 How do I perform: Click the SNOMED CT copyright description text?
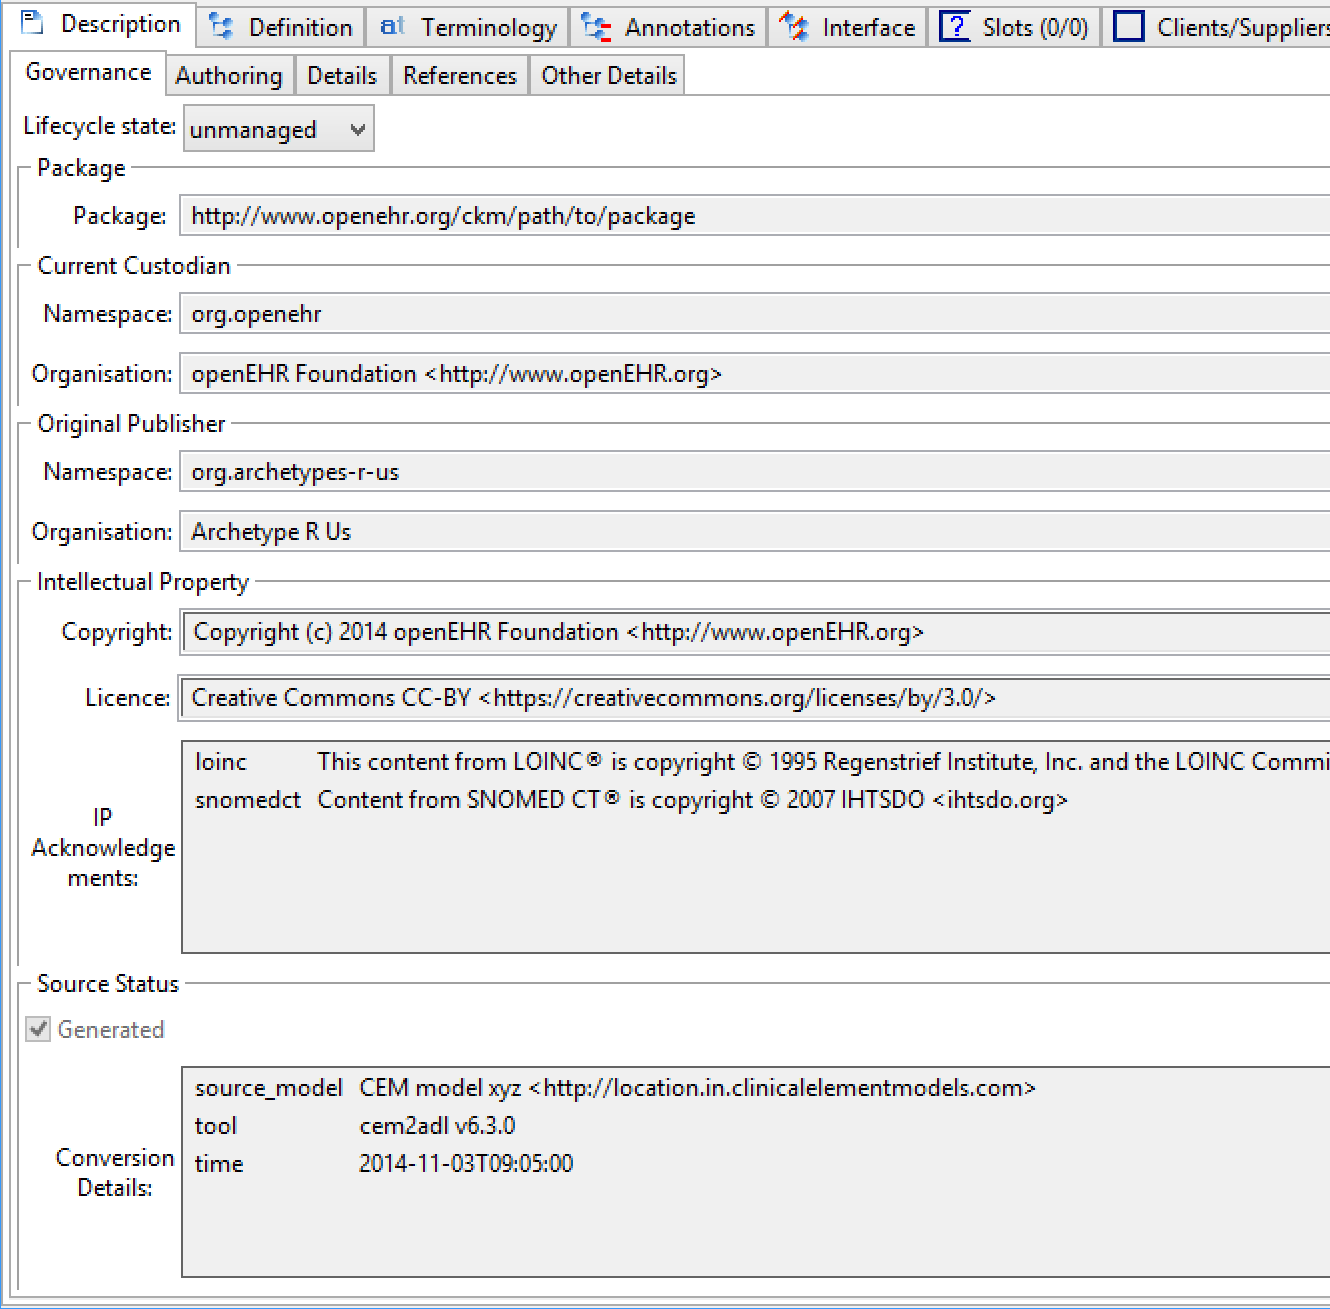pos(692,800)
